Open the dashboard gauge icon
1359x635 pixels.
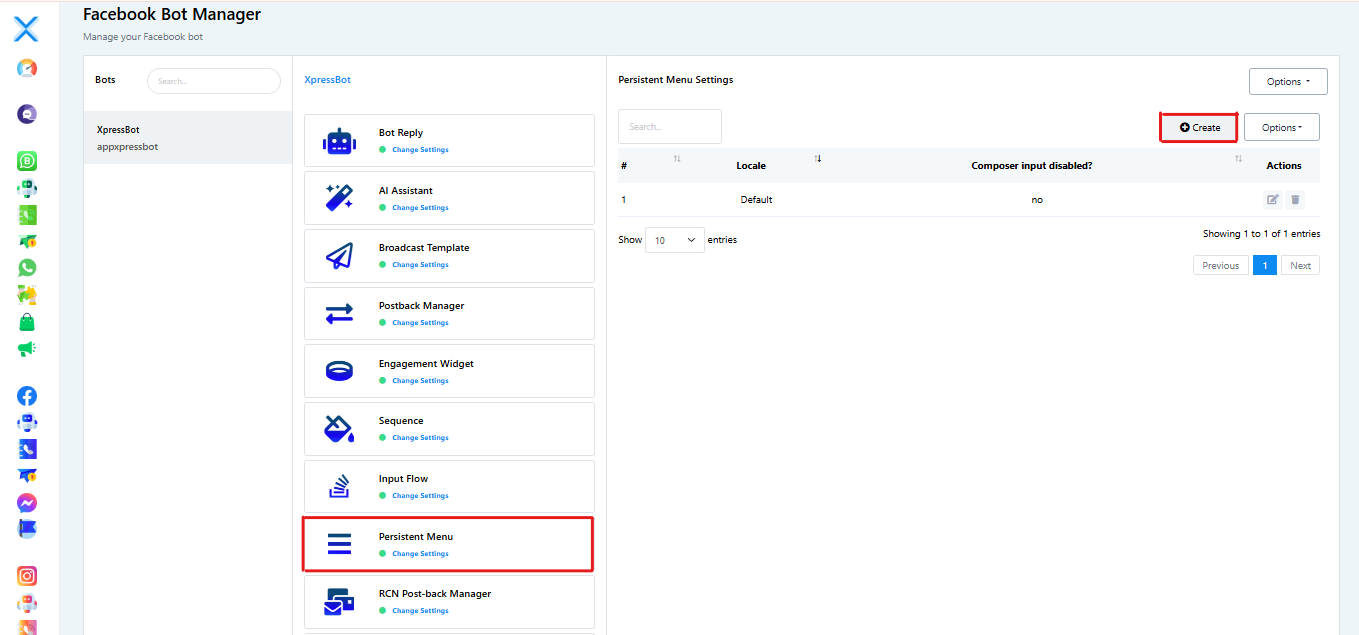(x=27, y=69)
